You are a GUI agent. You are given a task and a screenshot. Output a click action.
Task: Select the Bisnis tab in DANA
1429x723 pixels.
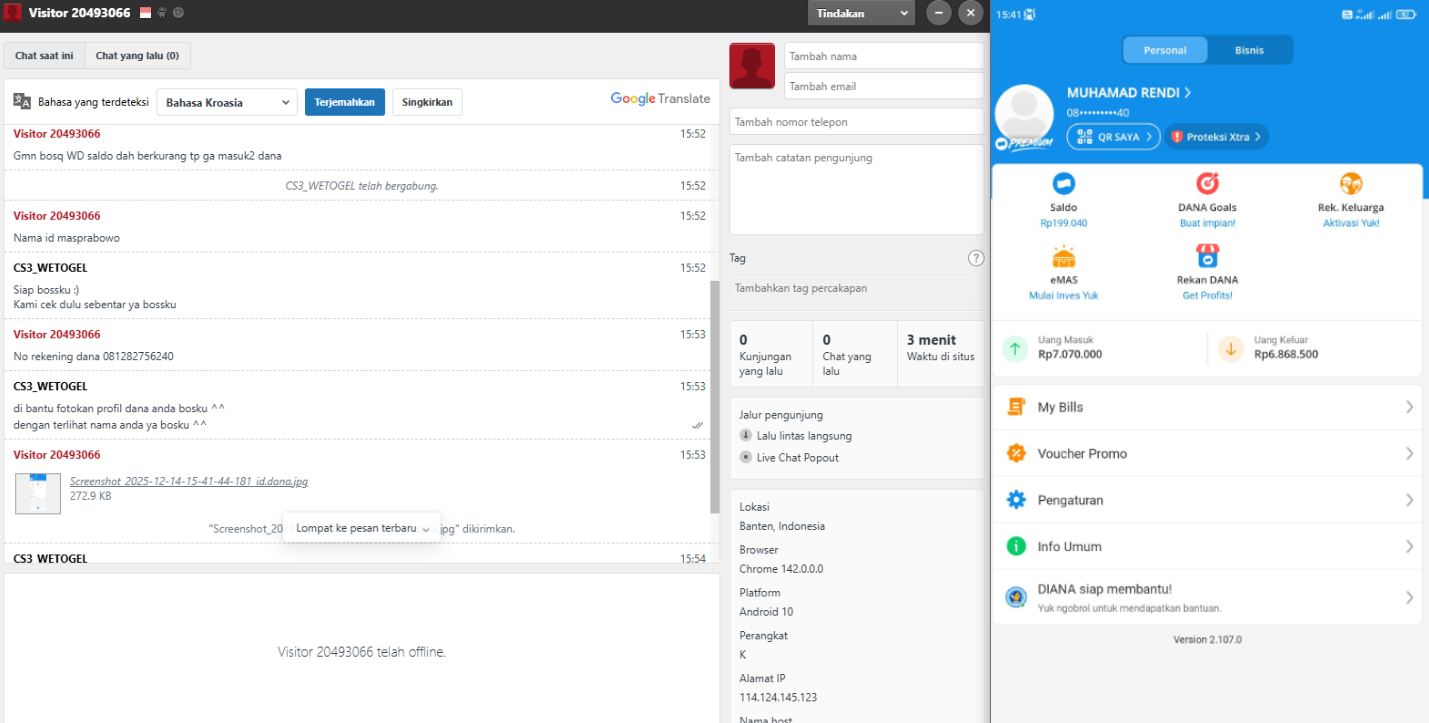[x=1249, y=50]
